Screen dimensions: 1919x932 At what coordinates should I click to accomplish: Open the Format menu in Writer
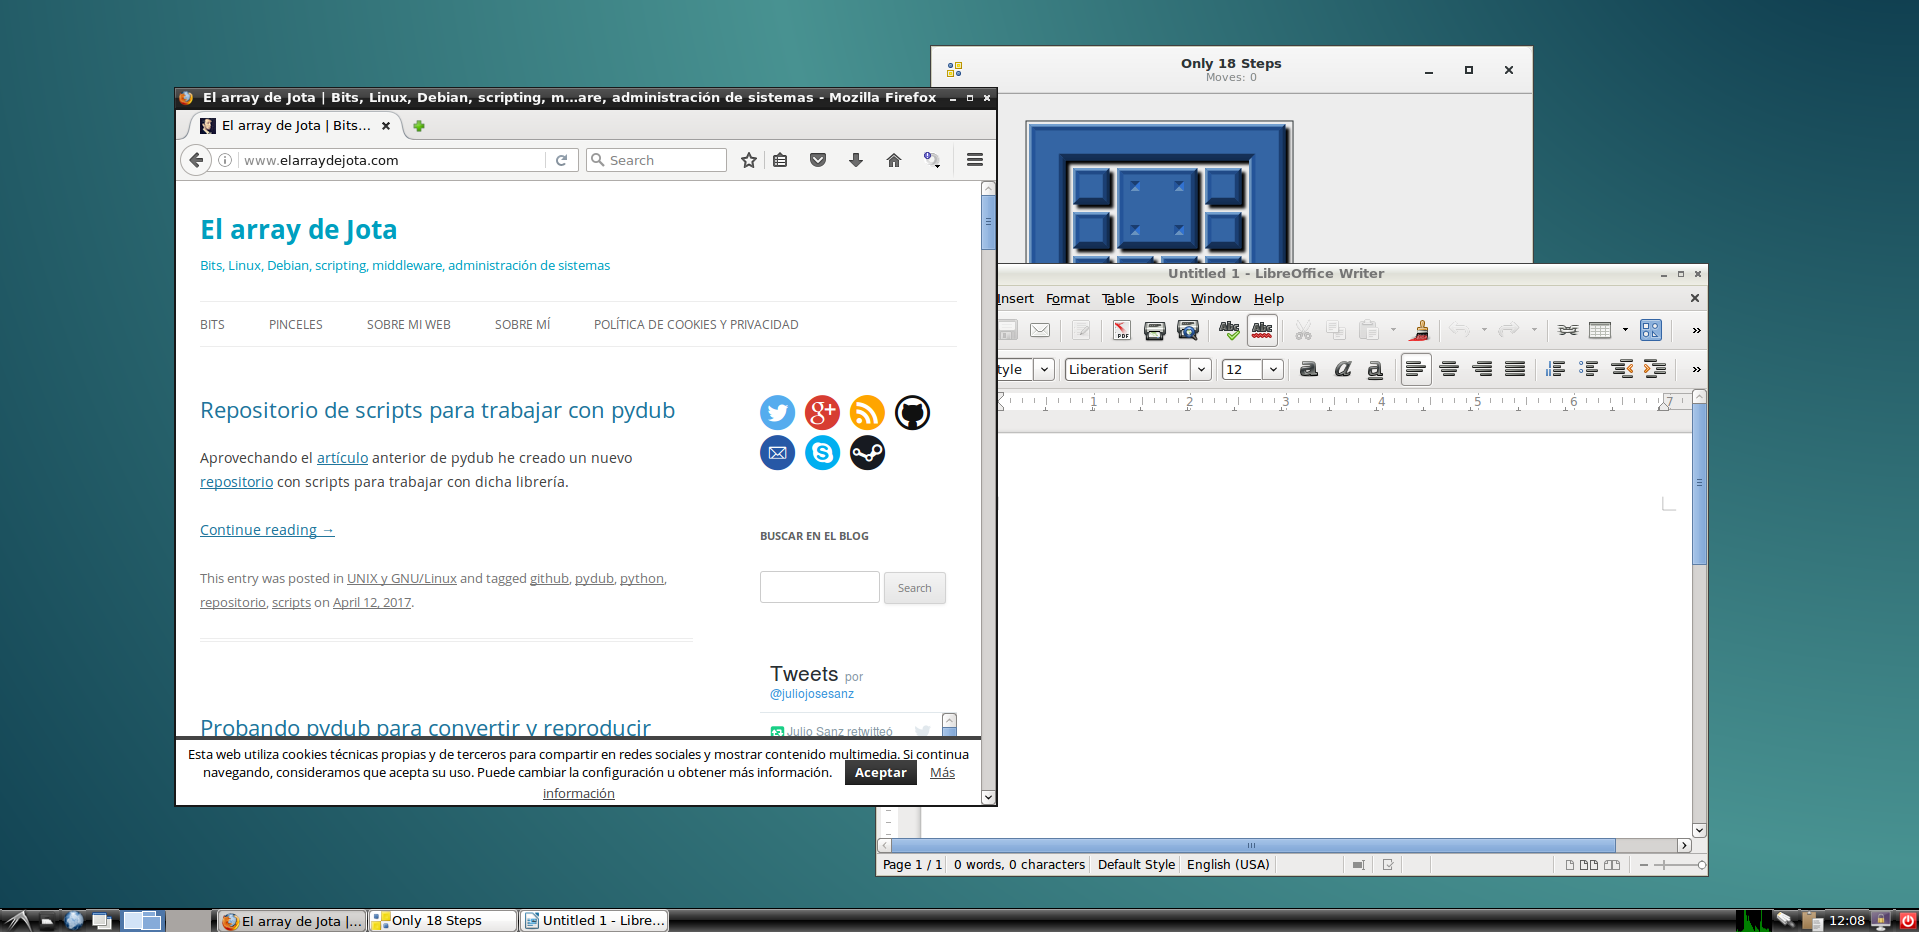pos(1068,298)
